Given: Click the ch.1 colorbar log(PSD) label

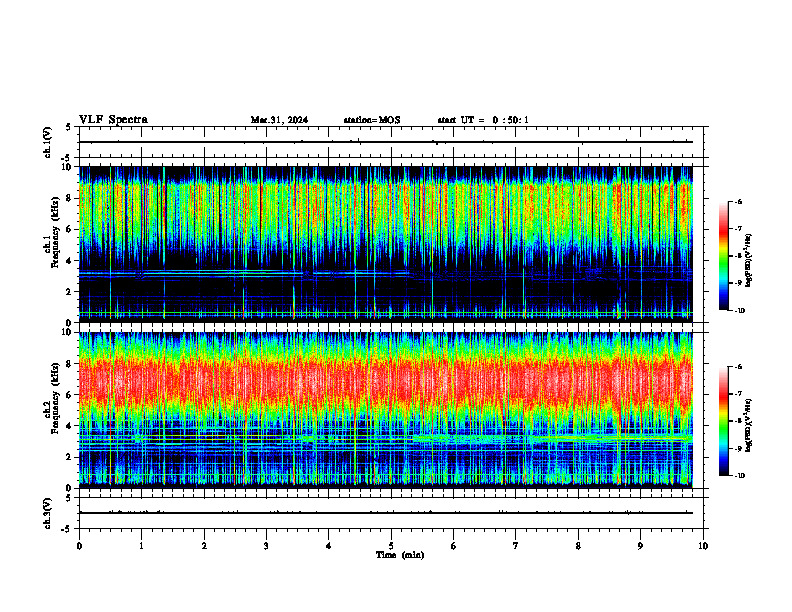Looking at the screenshot, I should tap(749, 261).
